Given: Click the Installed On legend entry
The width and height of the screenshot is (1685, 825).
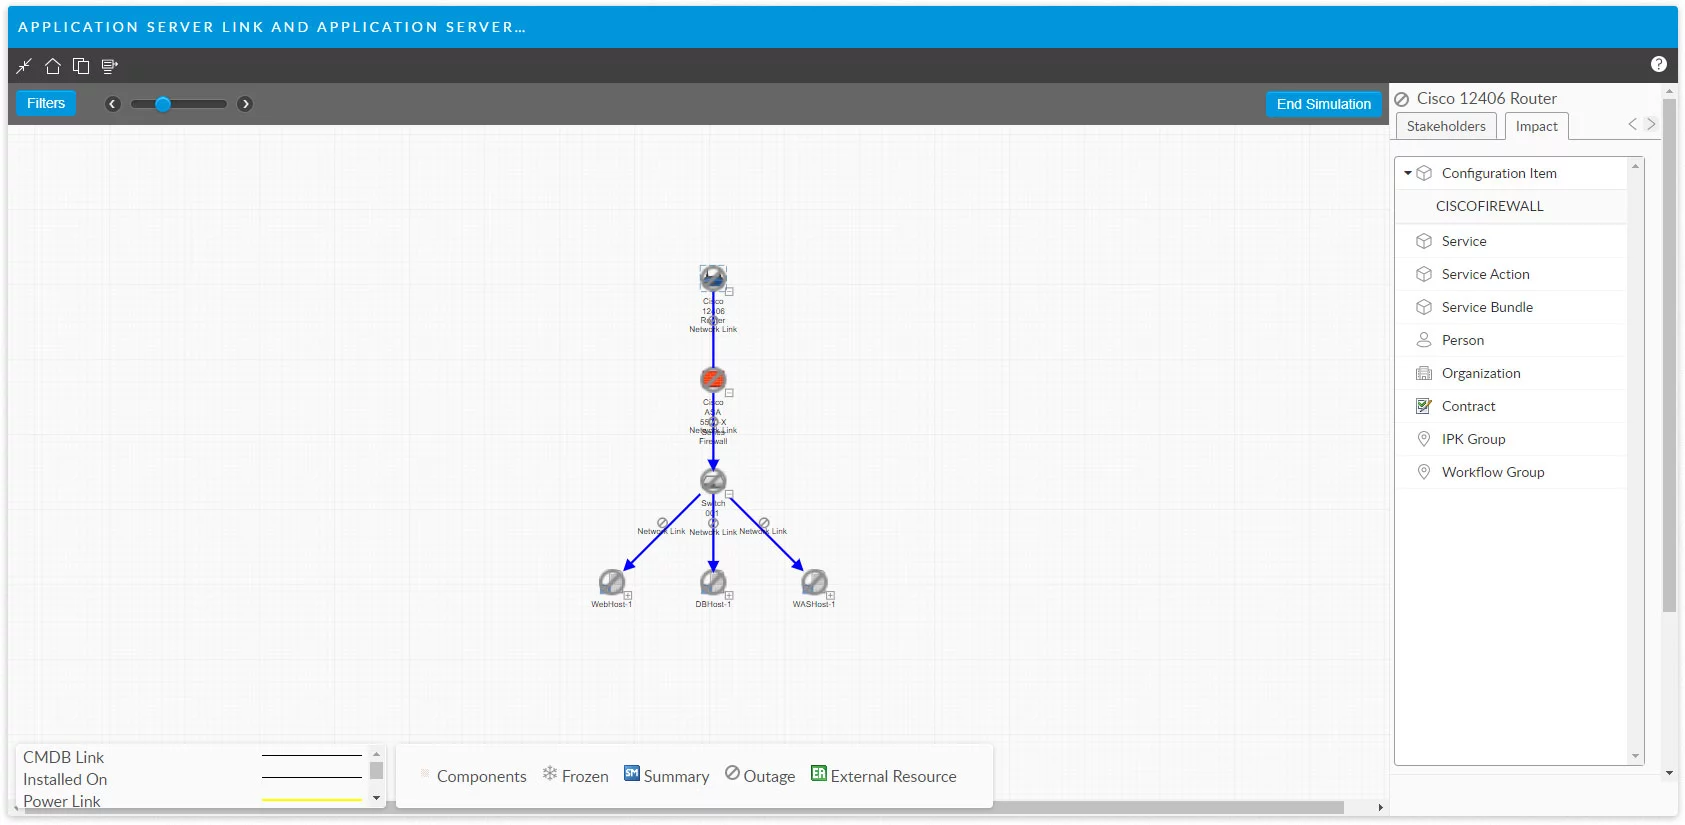Looking at the screenshot, I should [65, 779].
